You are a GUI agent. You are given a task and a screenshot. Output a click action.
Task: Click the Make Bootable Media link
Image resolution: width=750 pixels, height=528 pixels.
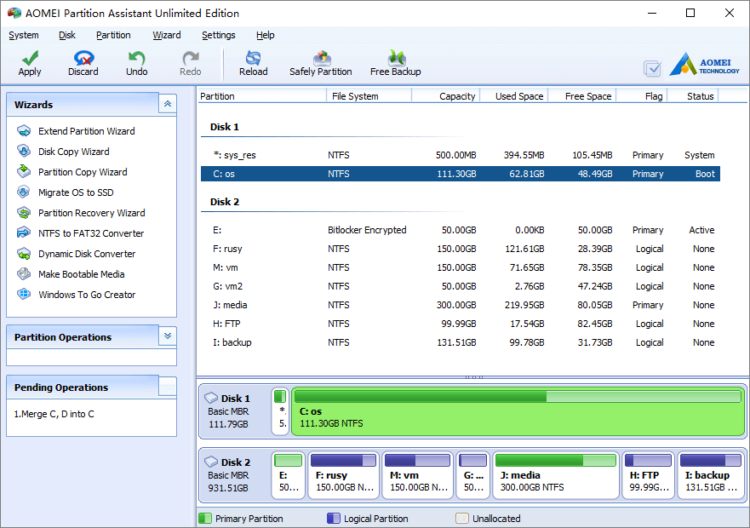[81, 274]
